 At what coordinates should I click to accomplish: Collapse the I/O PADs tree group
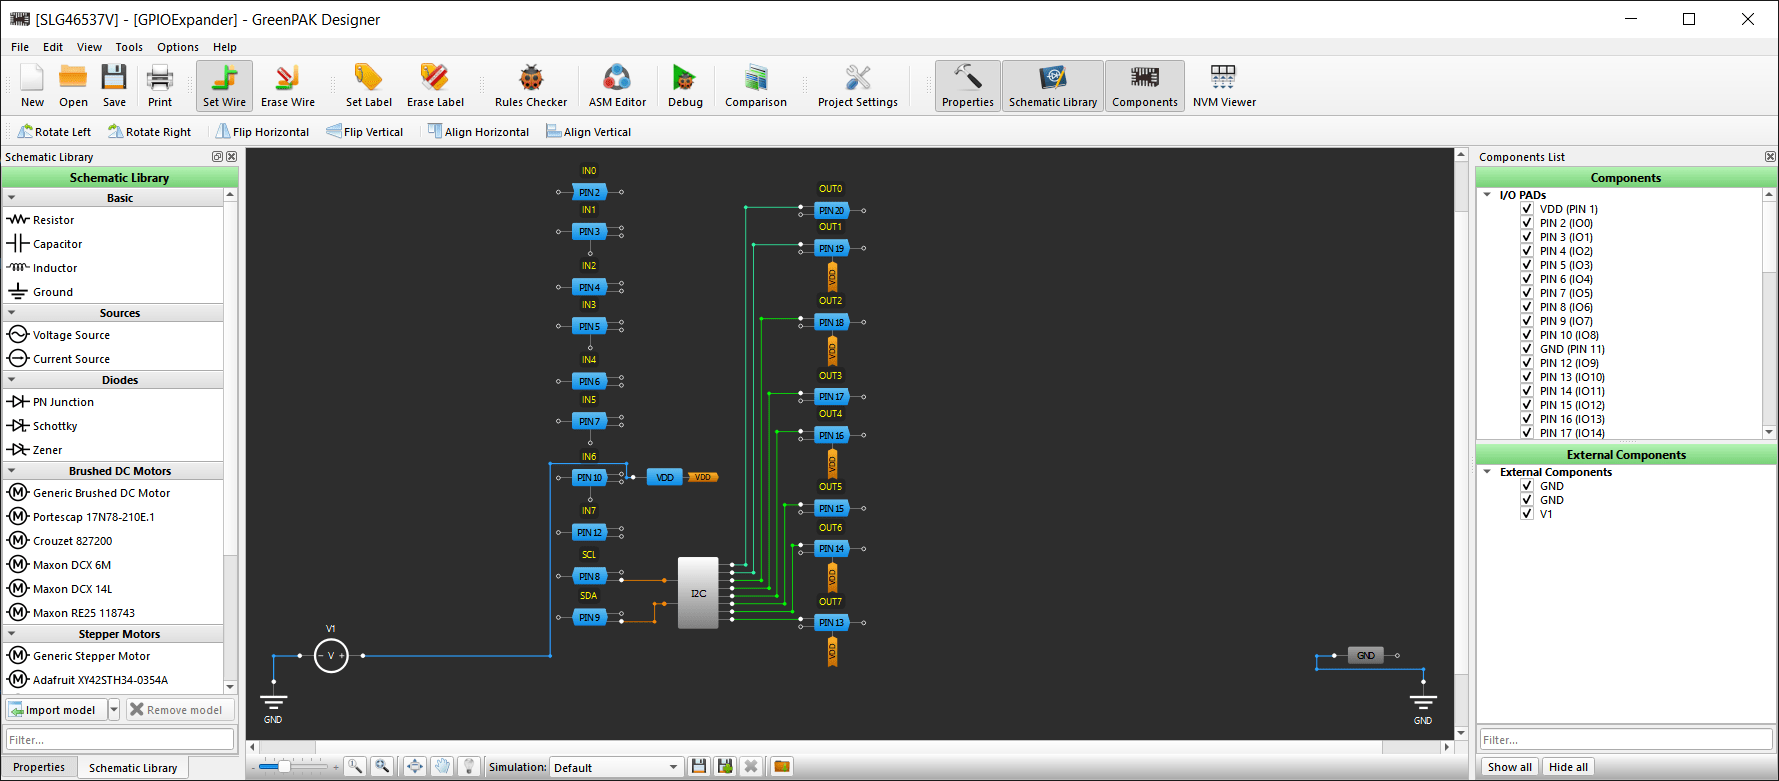coord(1487,195)
